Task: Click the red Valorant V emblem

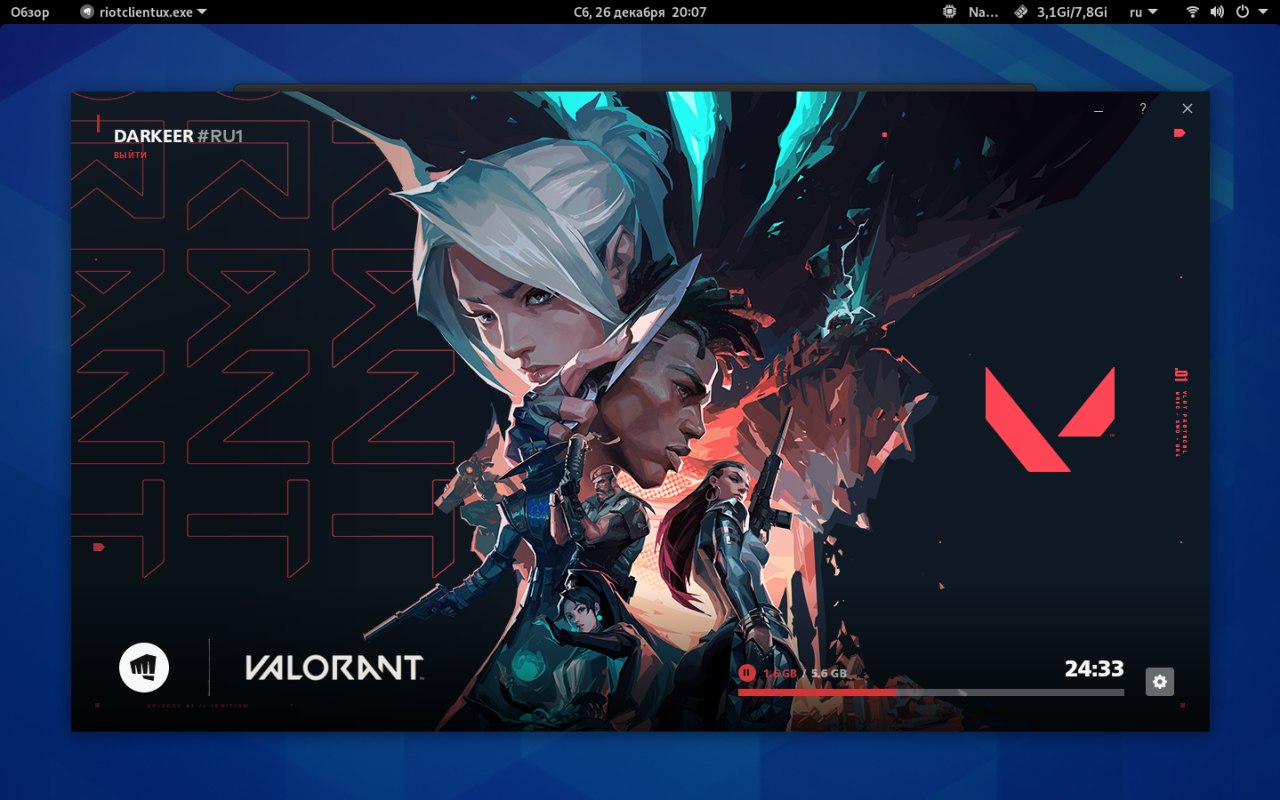Action: [x=1050, y=419]
